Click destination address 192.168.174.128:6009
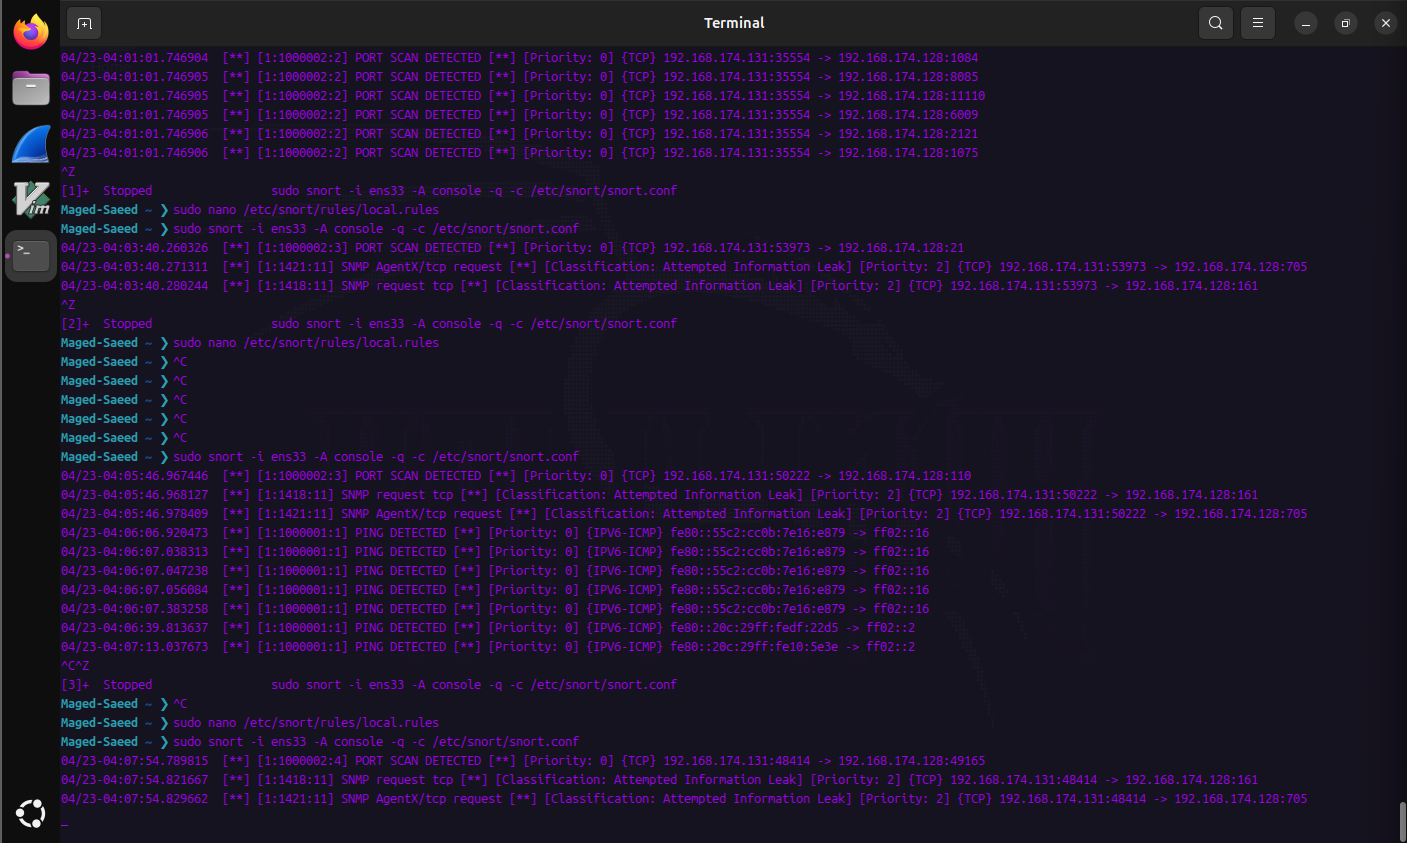 click(908, 115)
